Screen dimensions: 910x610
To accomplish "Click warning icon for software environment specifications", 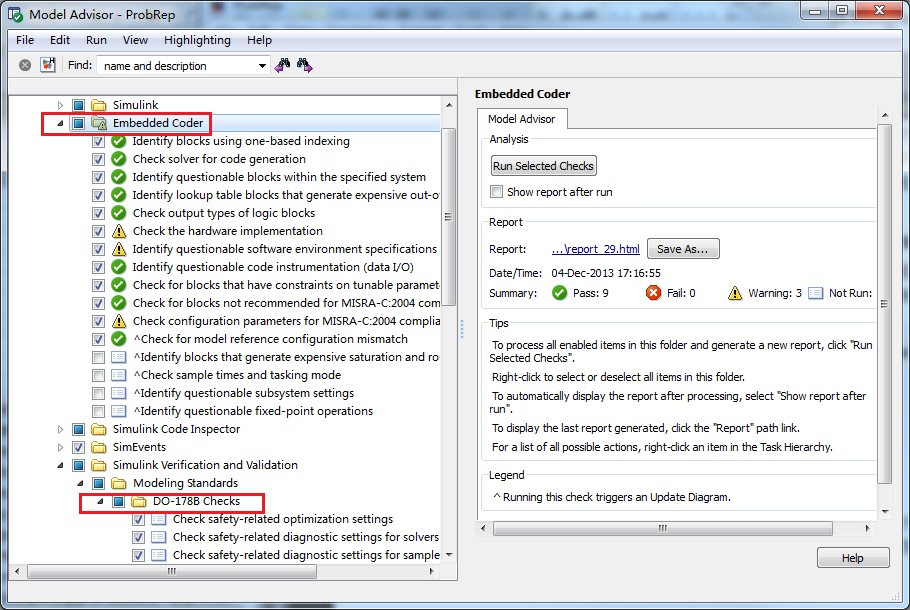I will point(118,249).
